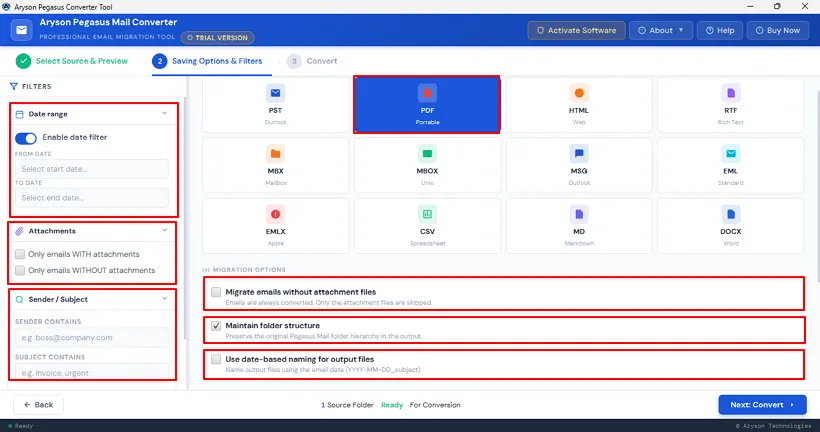Collapse the Sender / Subject section chevron
Screen dimensions: 820x432
[x=164, y=299]
